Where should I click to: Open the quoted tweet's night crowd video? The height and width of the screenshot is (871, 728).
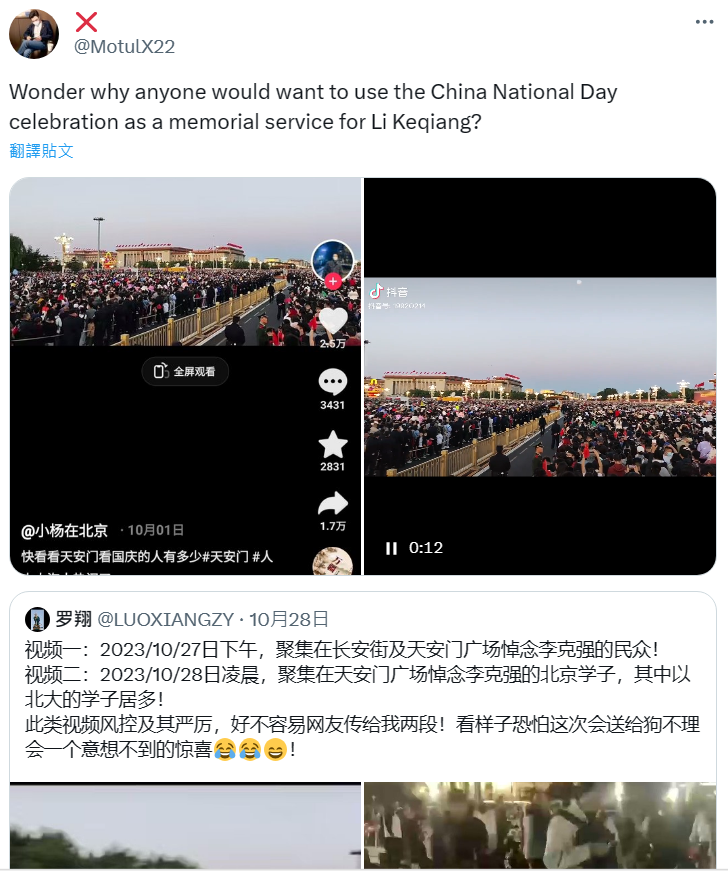(x=540, y=825)
